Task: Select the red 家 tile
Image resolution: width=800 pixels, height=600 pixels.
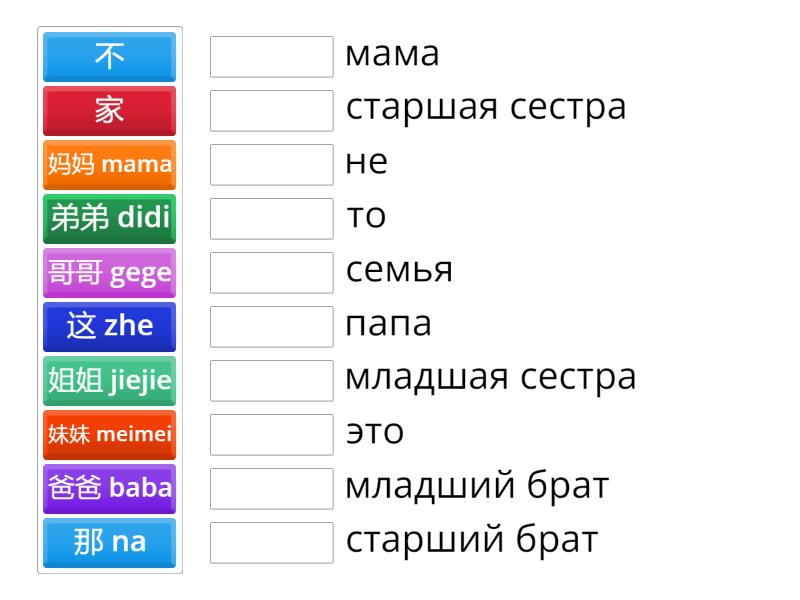Action: click(x=110, y=111)
